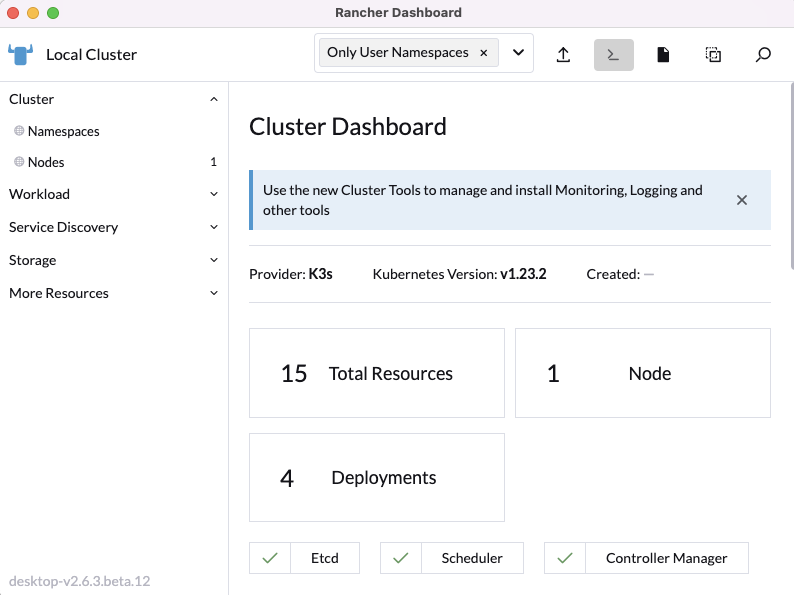The width and height of the screenshot is (794, 595).
Task: Remove the Only User Namespaces filter tag
Action: (484, 53)
